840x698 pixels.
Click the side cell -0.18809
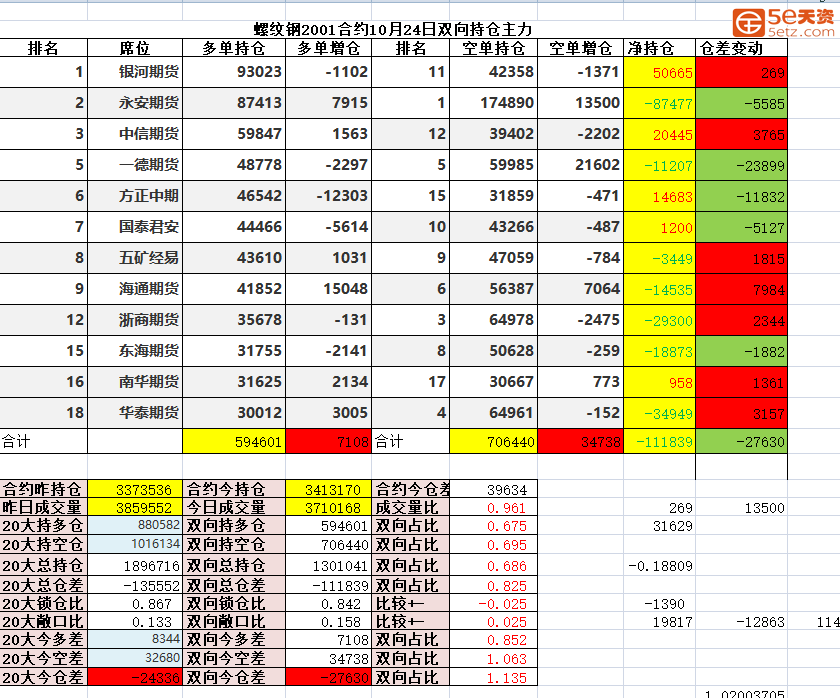click(659, 565)
